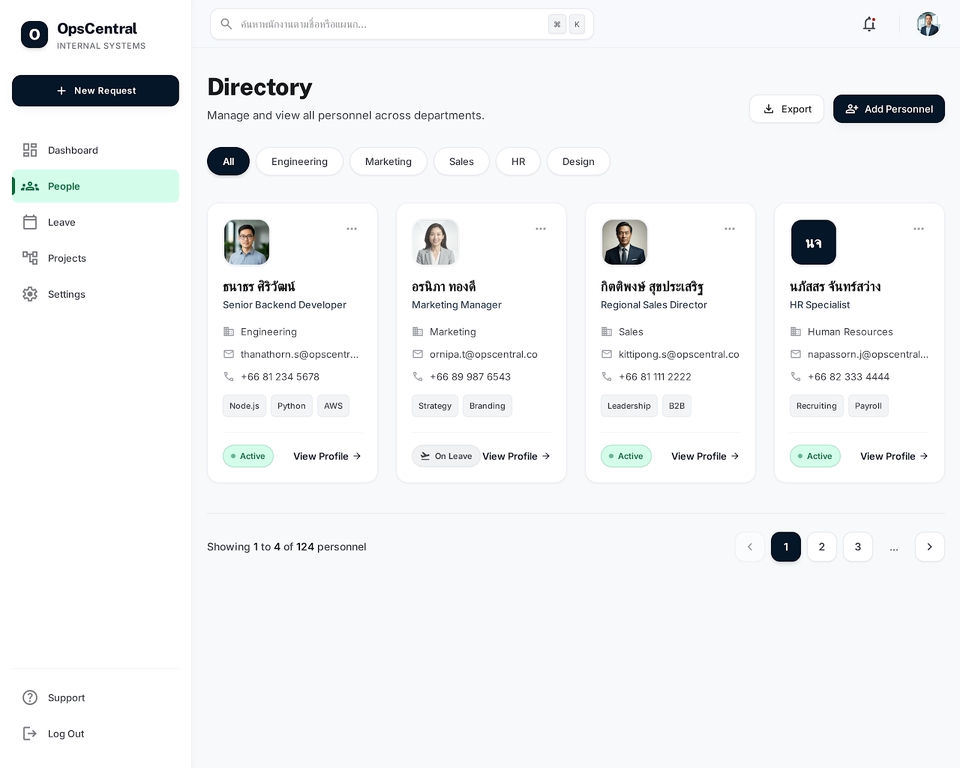This screenshot has height=768, width=960.
Task: Open Dashboard from the sidebar
Action: coord(96,150)
